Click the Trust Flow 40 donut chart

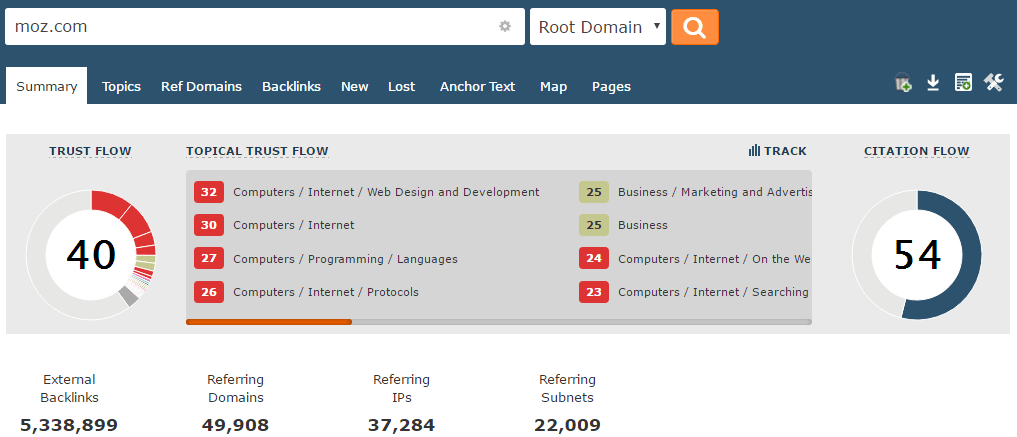[x=91, y=255]
